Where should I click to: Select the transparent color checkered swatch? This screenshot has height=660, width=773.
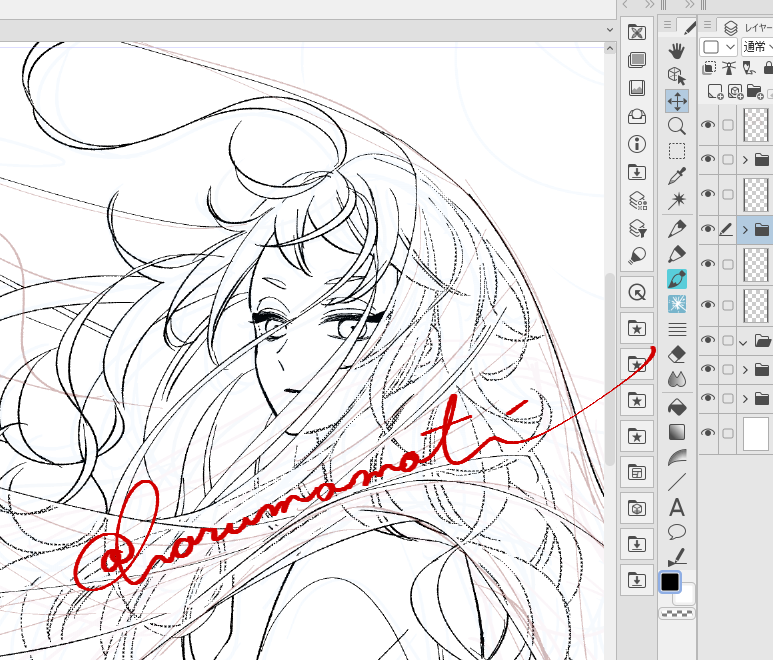tap(677, 613)
